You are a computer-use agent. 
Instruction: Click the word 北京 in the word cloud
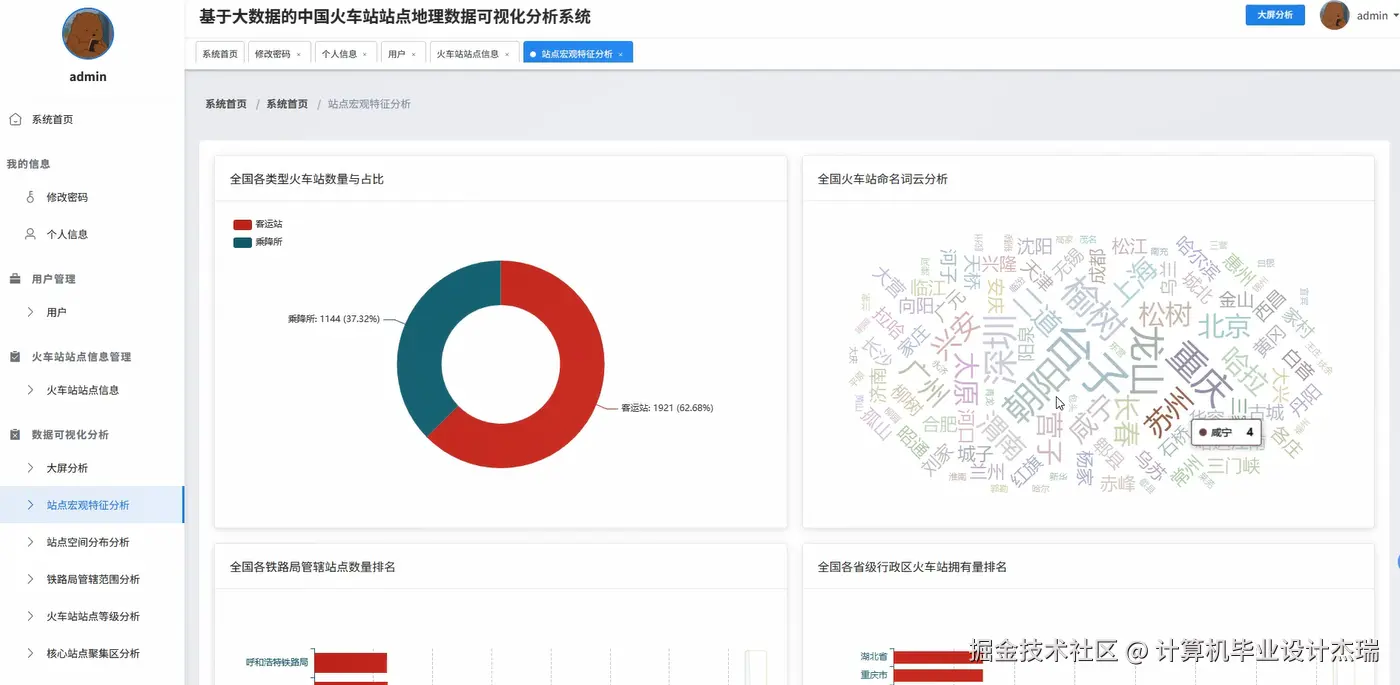click(1224, 327)
